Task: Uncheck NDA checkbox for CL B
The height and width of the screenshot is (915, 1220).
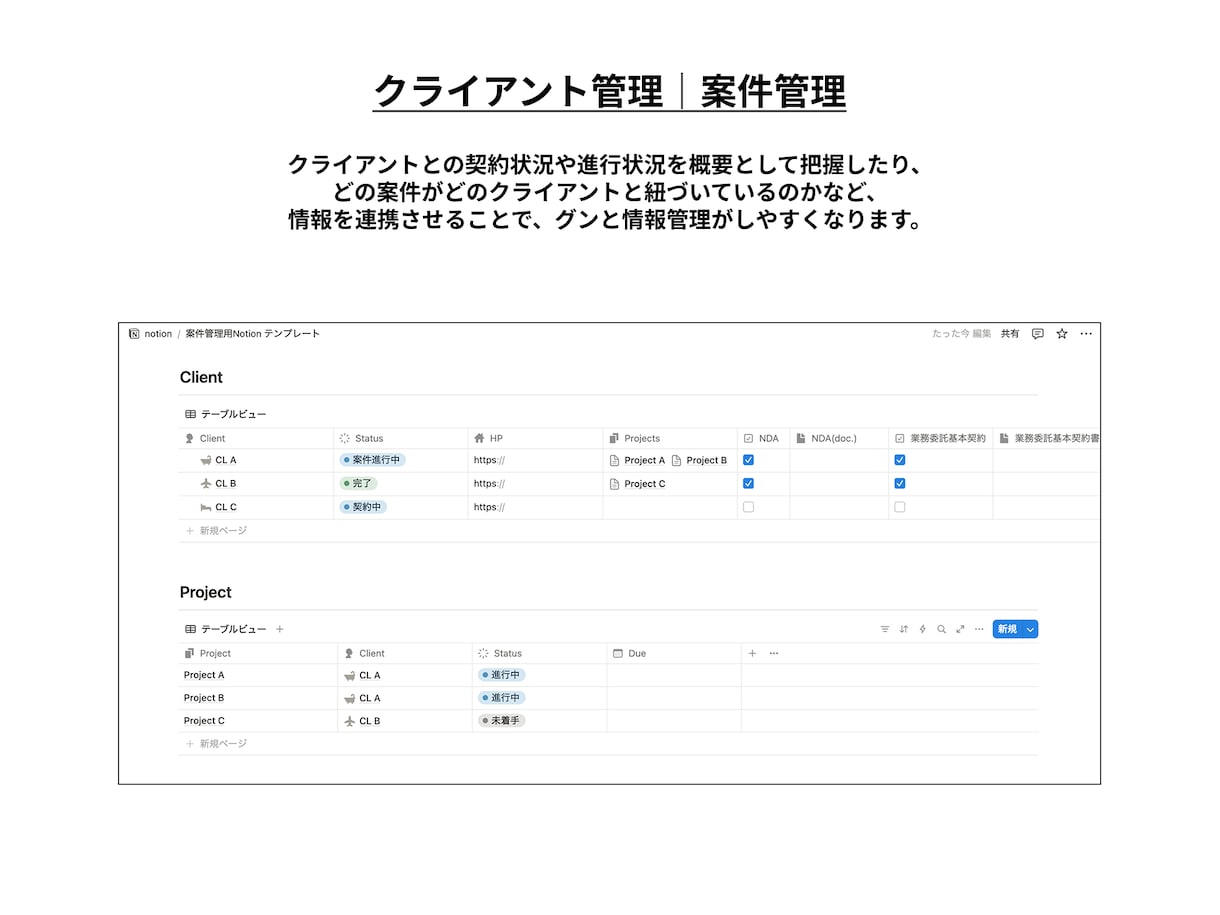Action: pyautogui.click(x=748, y=483)
